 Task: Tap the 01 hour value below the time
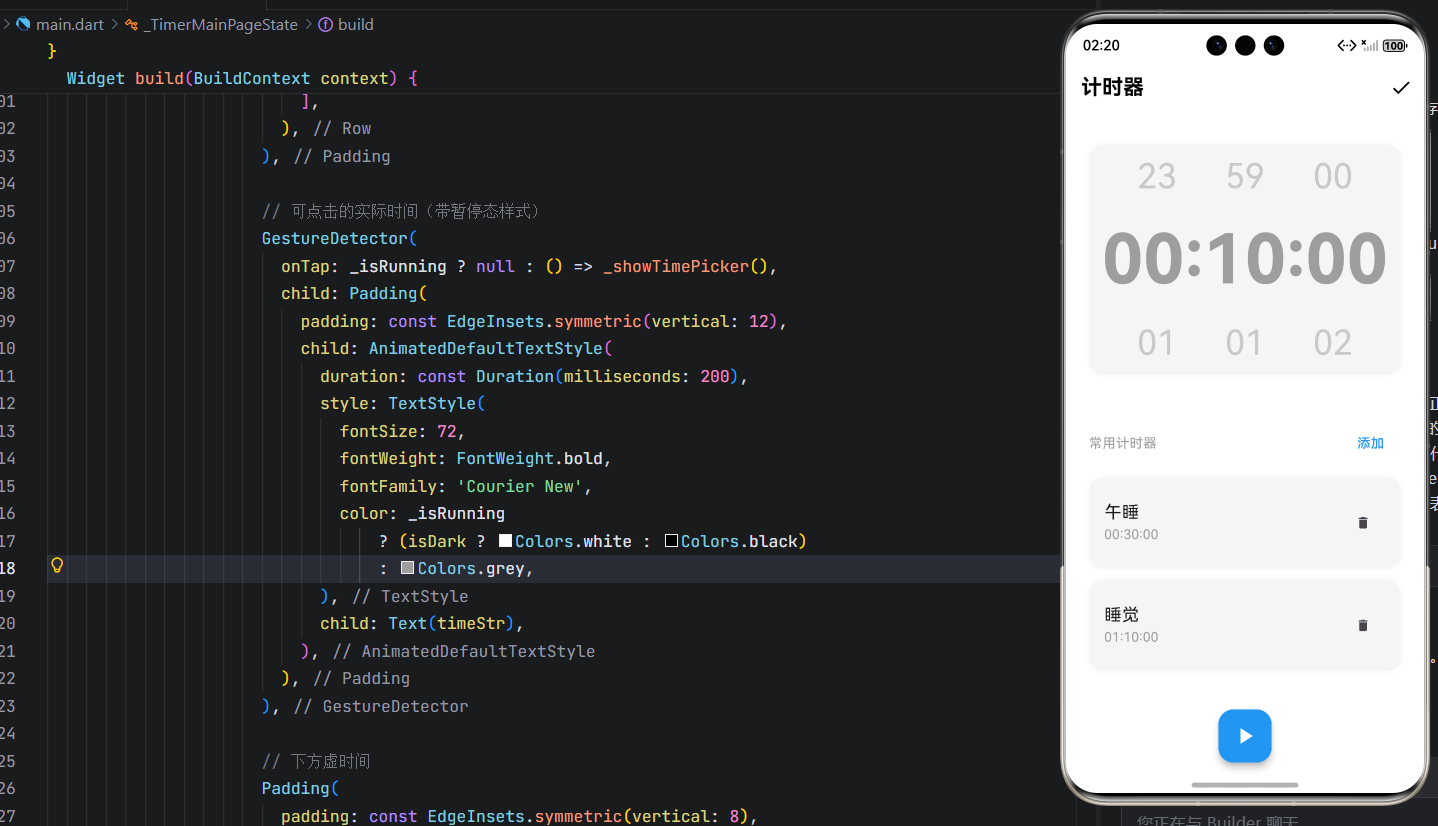[1156, 343]
